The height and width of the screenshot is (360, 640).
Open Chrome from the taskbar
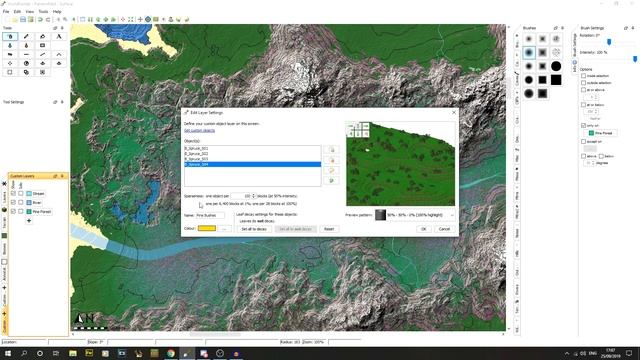click(171, 353)
